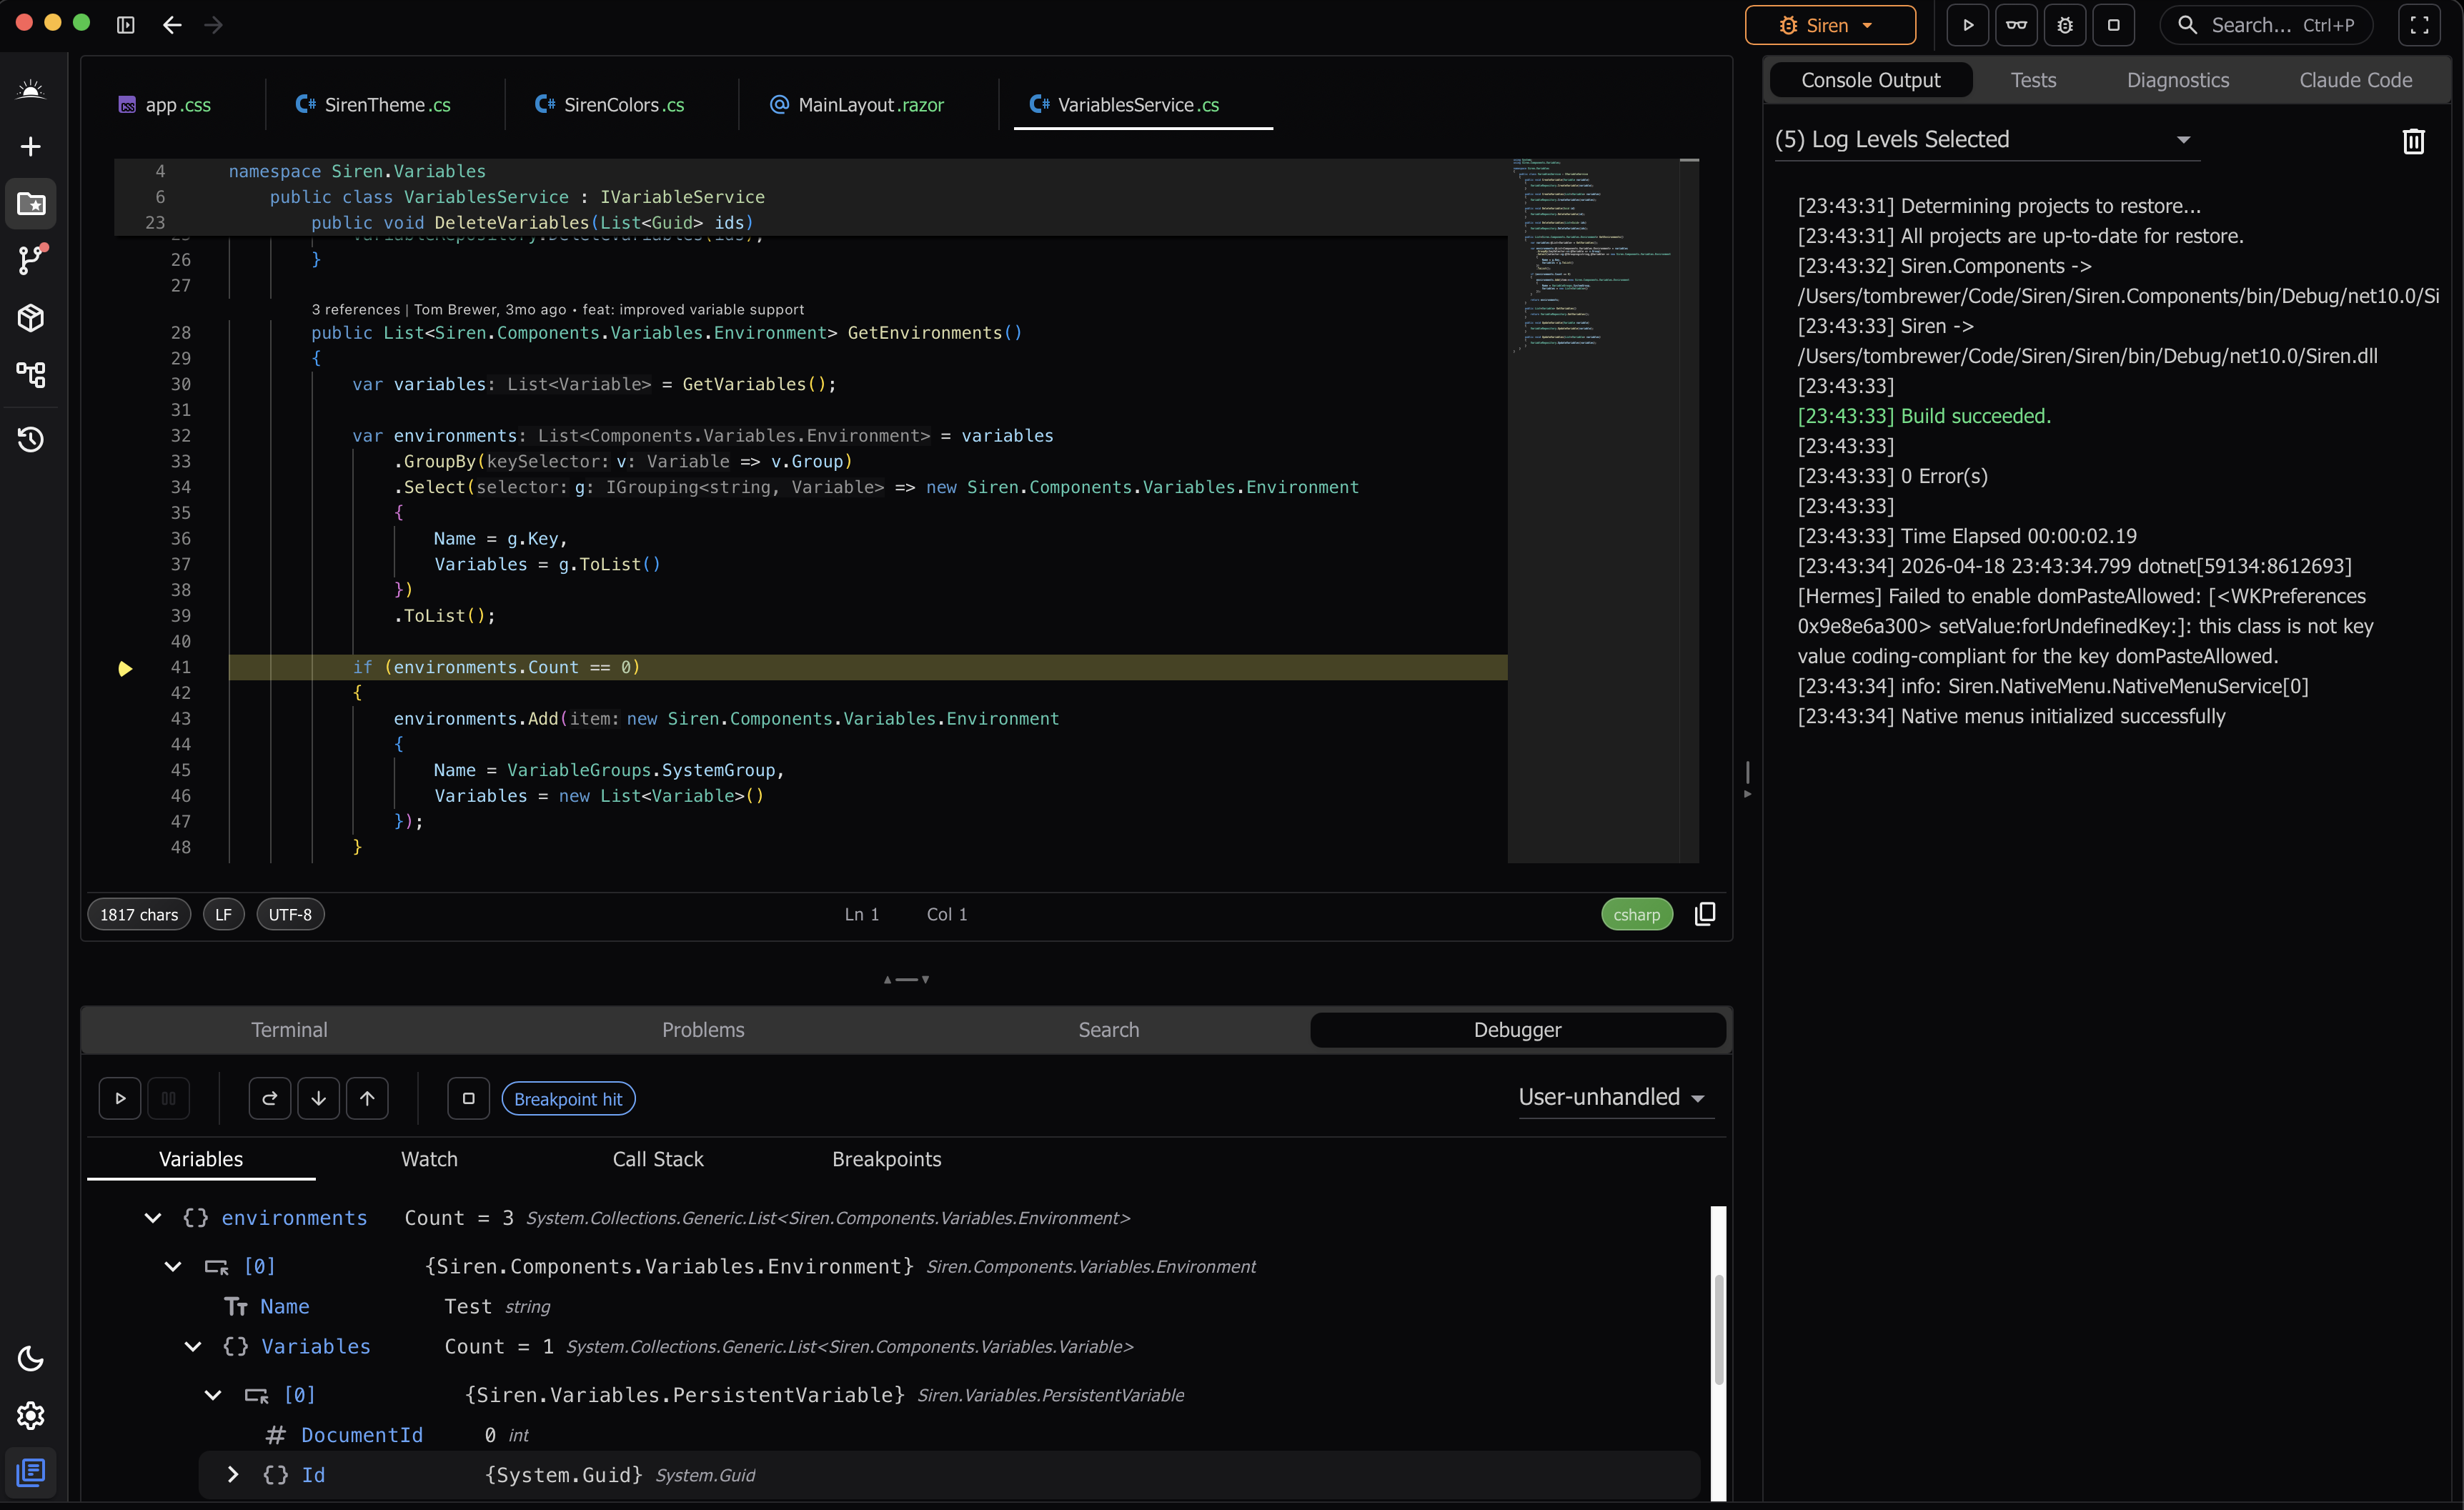Enter fullscreen with the expand icon
2464x1510 pixels.
click(x=2420, y=25)
